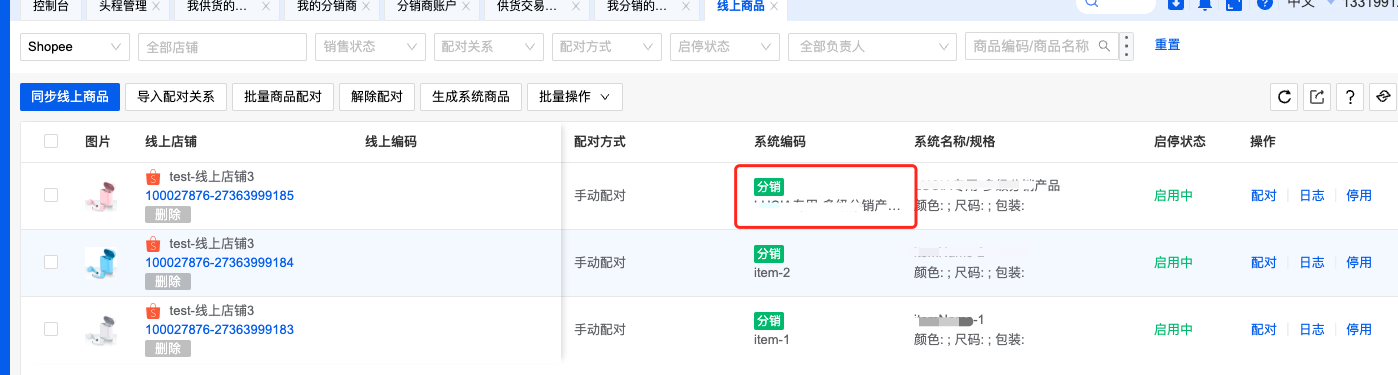Expand the 配对关系 filter dropdown
The height and width of the screenshot is (375, 1398).
[x=490, y=46]
